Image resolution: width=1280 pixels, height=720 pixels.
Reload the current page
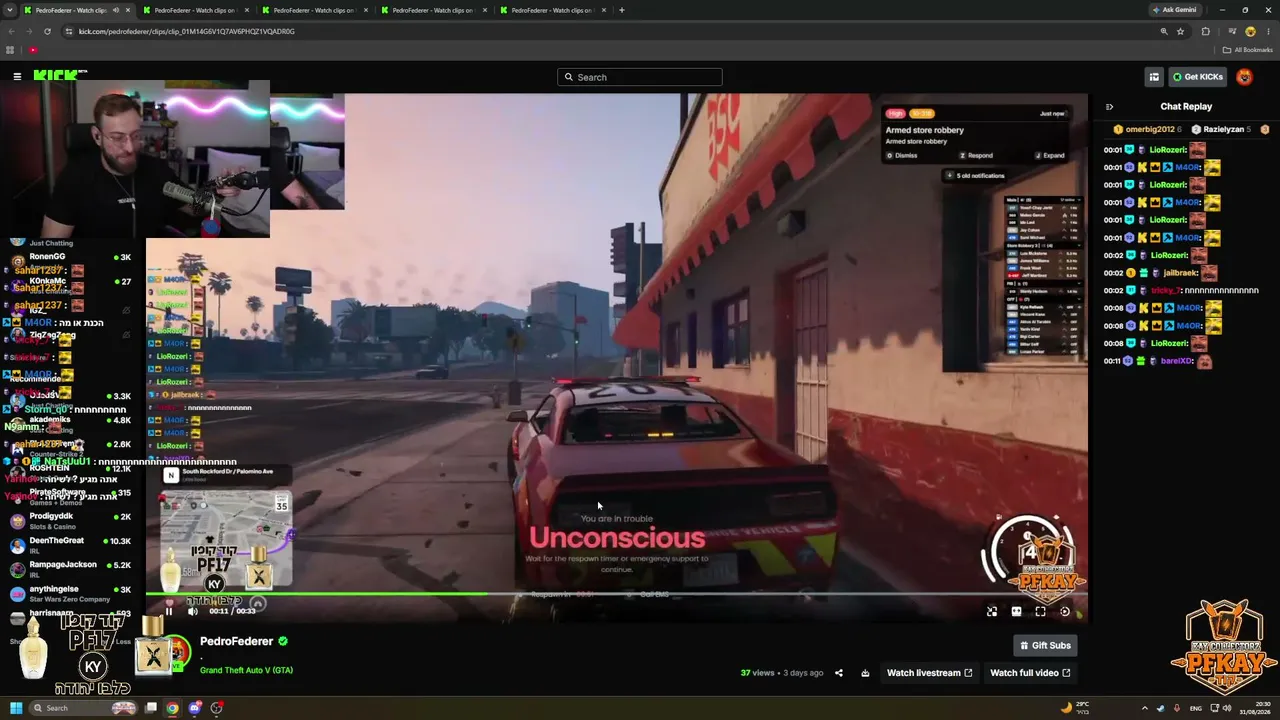pyautogui.click(x=47, y=31)
